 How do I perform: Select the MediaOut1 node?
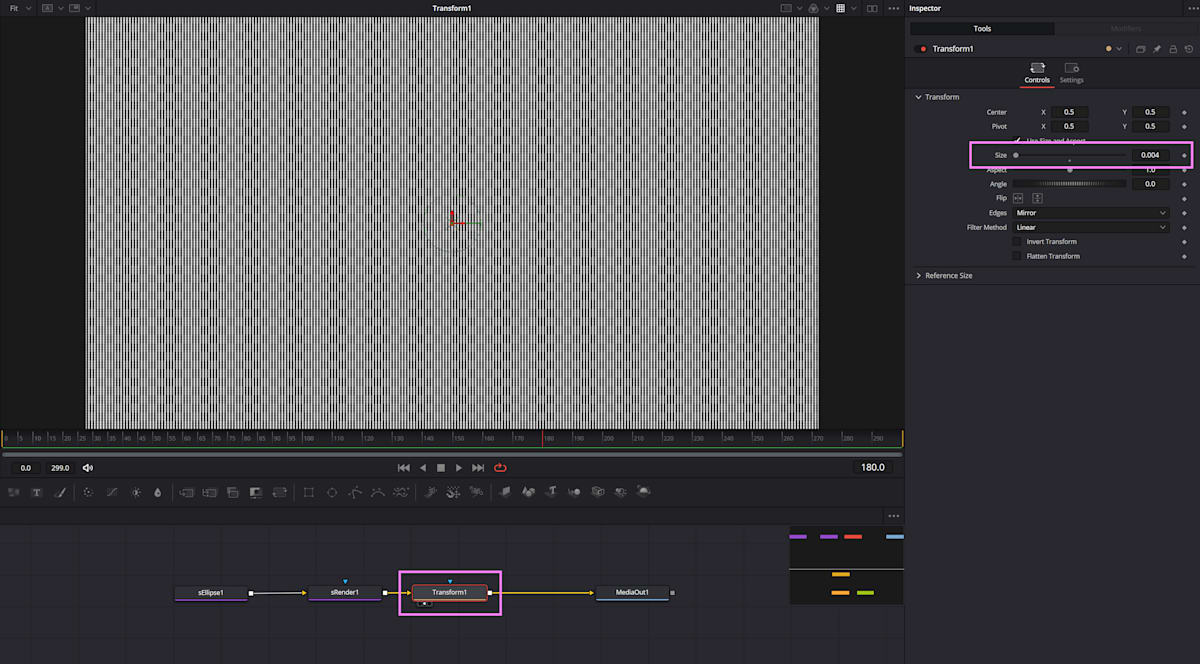[x=632, y=592]
